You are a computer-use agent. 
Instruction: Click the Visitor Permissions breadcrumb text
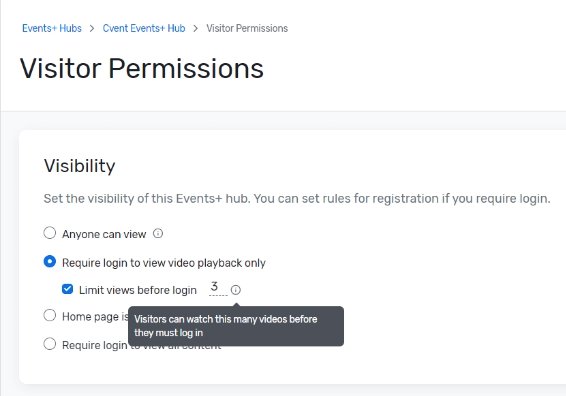pos(247,28)
